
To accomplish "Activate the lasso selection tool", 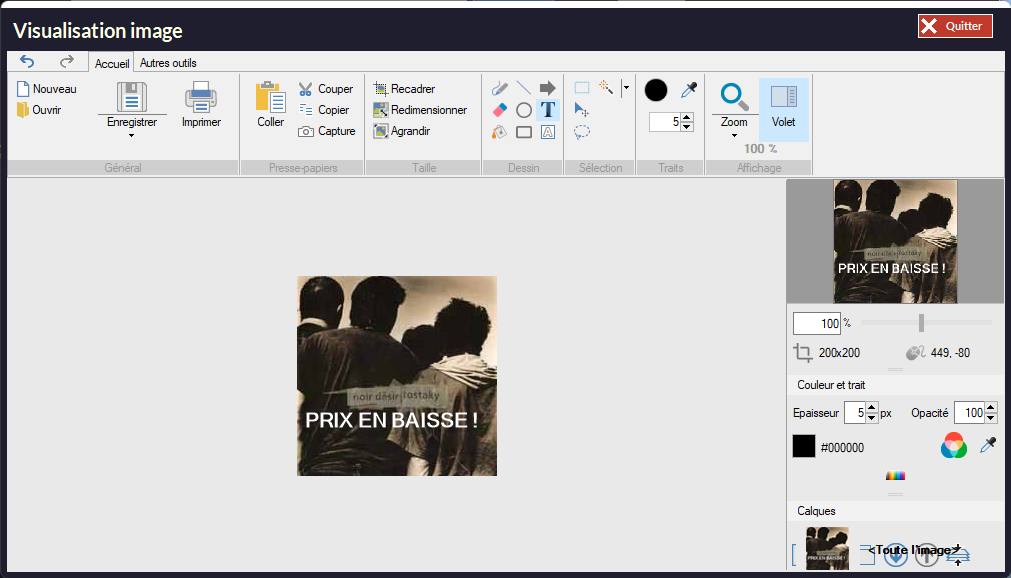I will 582,132.
